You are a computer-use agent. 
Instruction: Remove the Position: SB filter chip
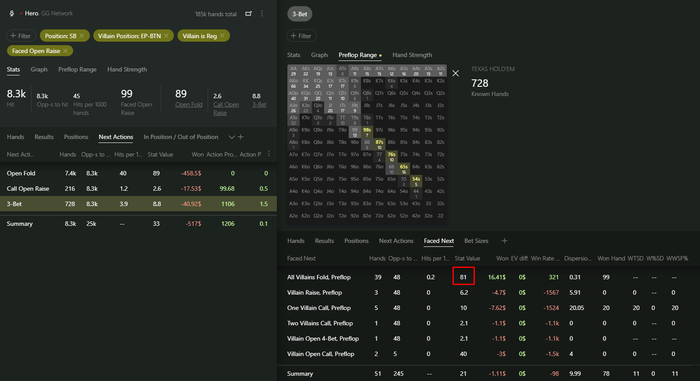click(x=82, y=36)
